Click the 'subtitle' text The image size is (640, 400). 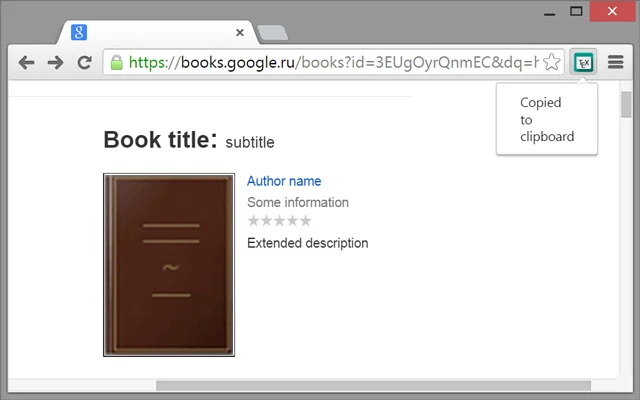(x=250, y=142)
